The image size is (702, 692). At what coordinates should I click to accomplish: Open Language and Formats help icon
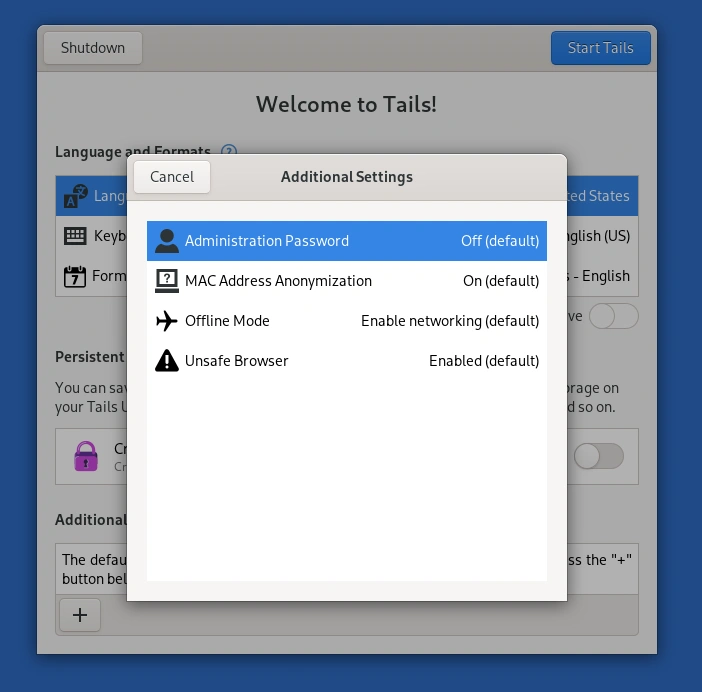point(229,150)
